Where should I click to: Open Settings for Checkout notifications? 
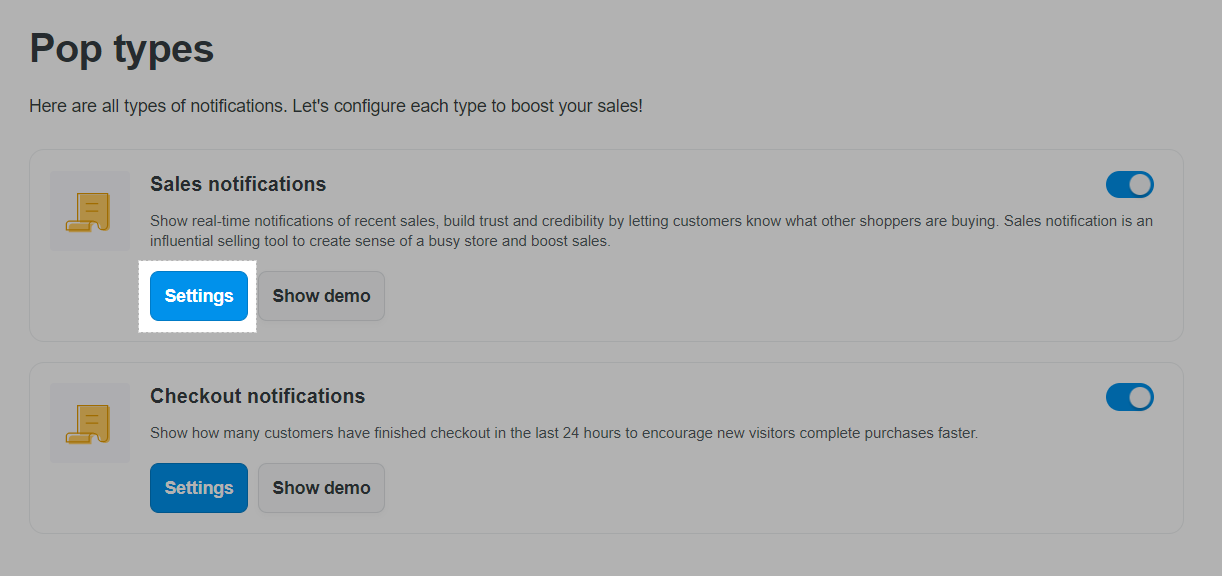[199, 488]
